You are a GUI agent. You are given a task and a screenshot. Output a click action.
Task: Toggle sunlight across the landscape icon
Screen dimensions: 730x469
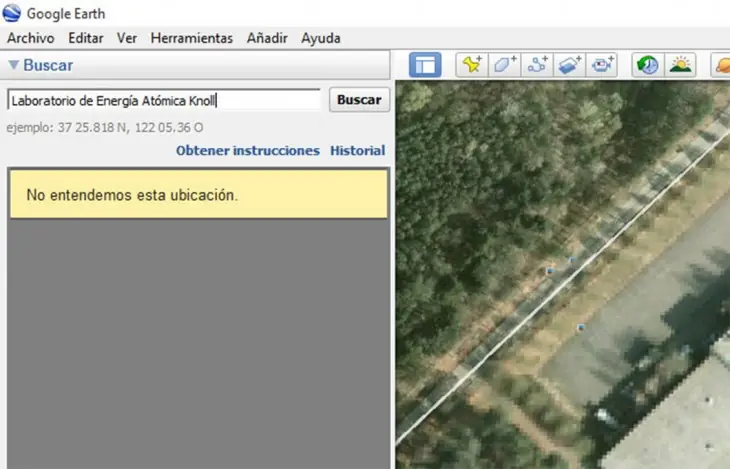pos(680,65)
